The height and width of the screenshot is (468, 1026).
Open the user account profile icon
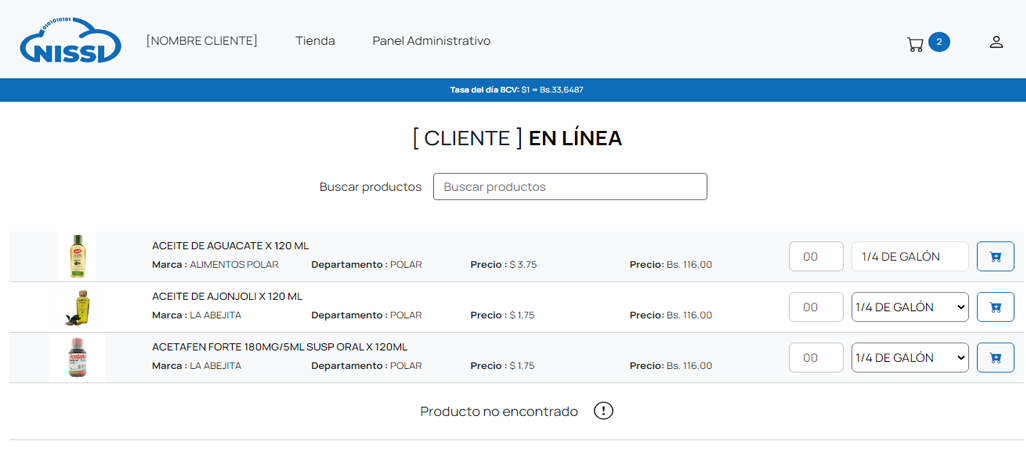coord(996,42)
